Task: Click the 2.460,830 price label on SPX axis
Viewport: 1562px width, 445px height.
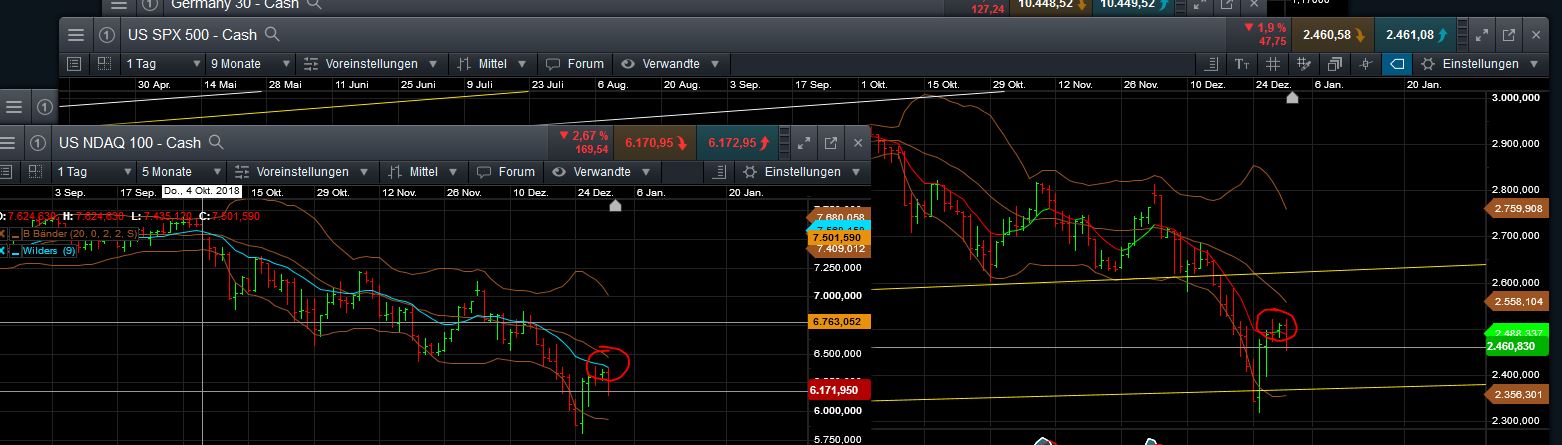Action: point(1518,346)
